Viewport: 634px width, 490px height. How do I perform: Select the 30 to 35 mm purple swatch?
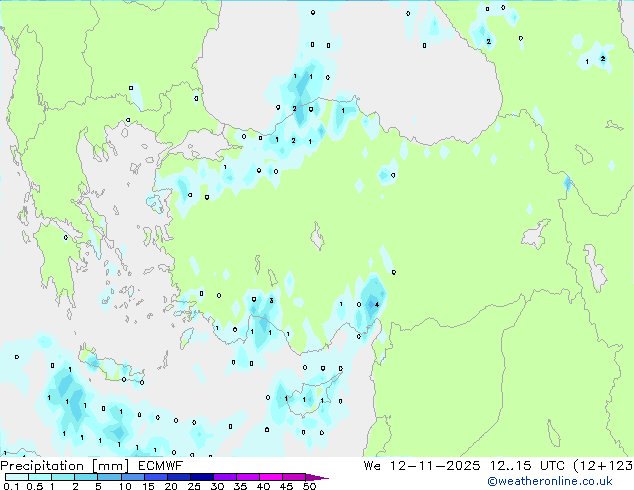click(x=224, y=477)
